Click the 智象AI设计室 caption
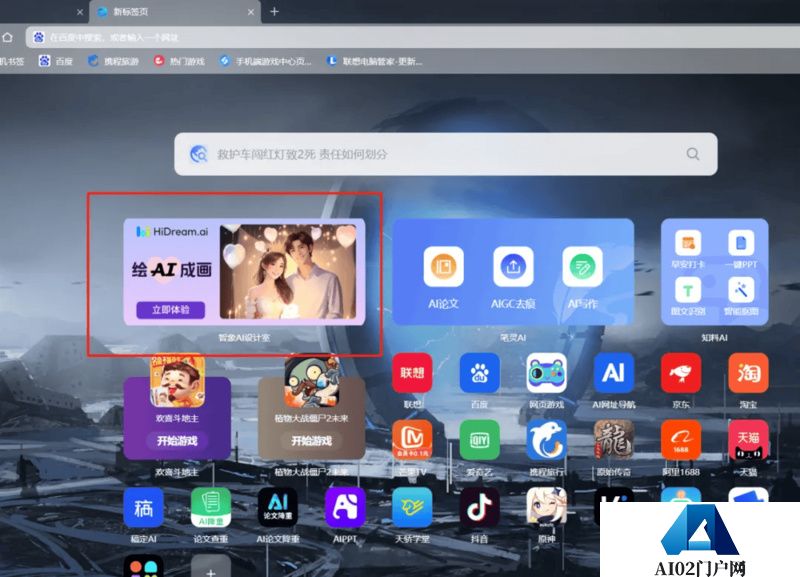800x577 pixels. 244,338
